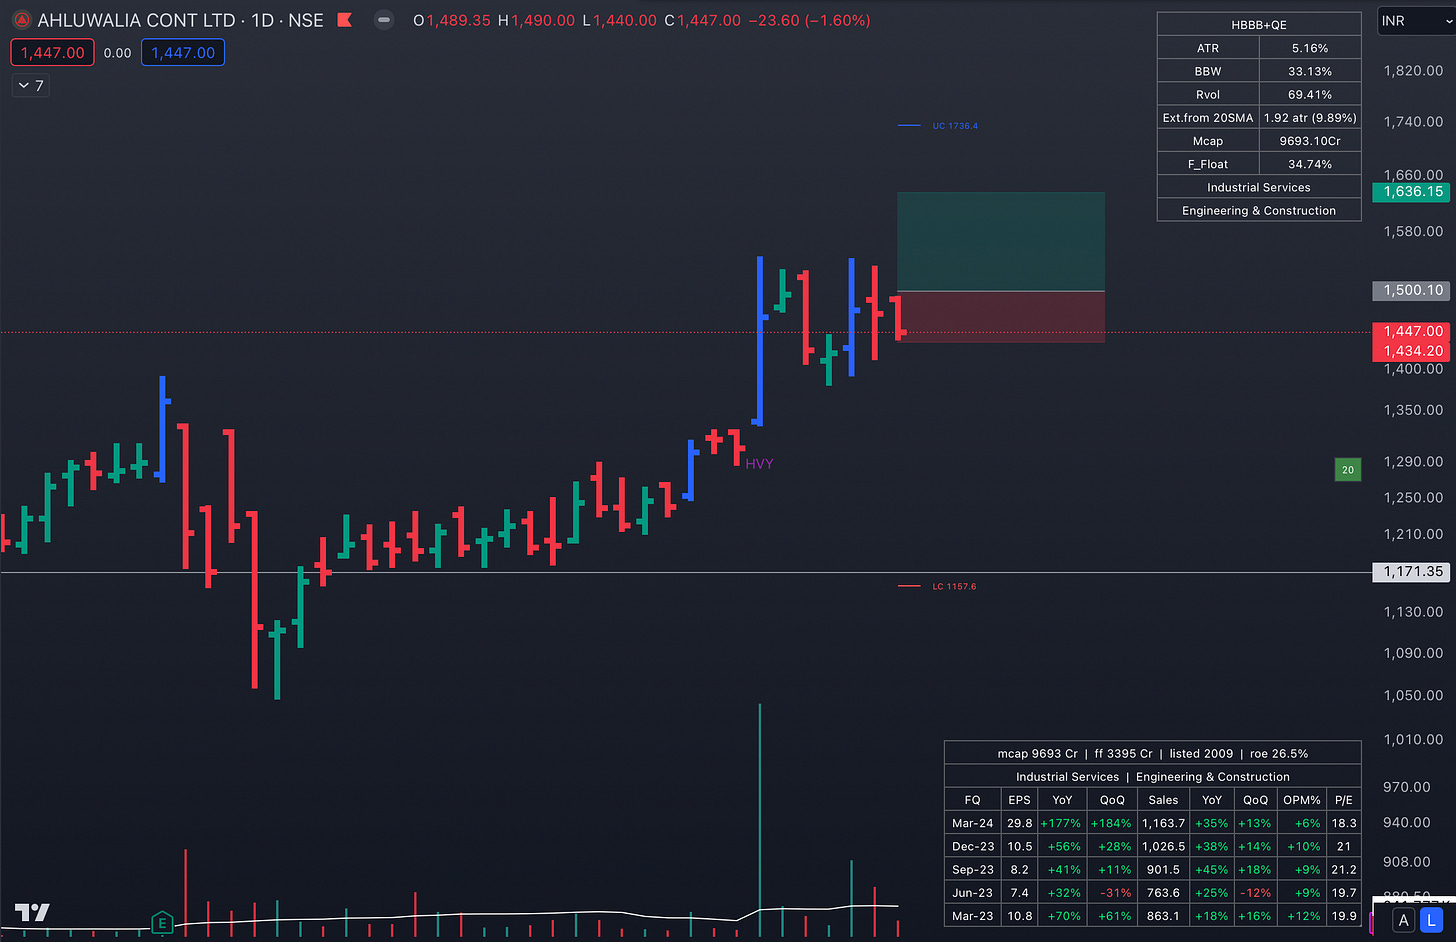Click the 1,636.15 green target price label
This screenshot has height=942, width=1456.
(1413, 191)
